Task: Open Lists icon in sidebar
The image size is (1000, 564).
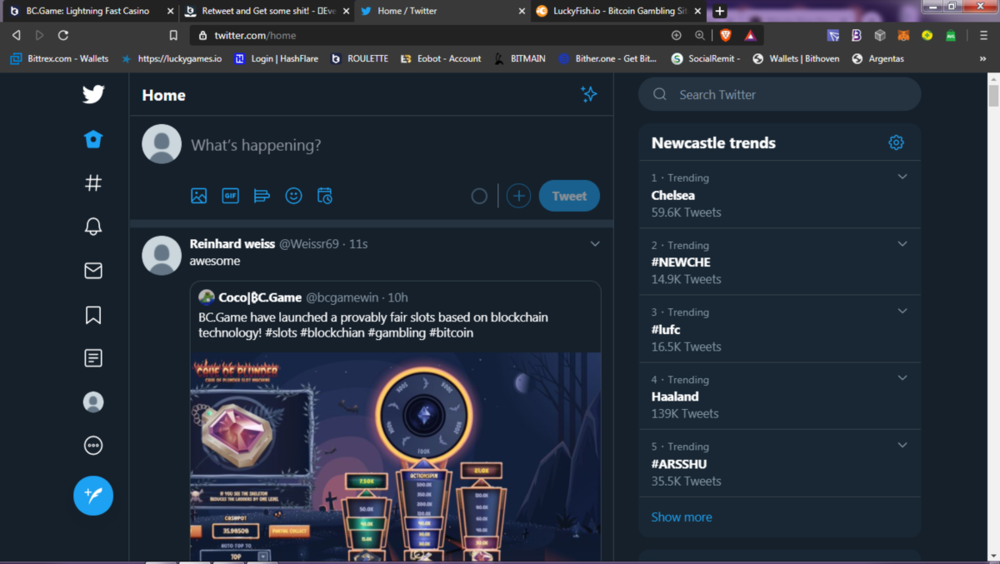Action: (93, 358)
